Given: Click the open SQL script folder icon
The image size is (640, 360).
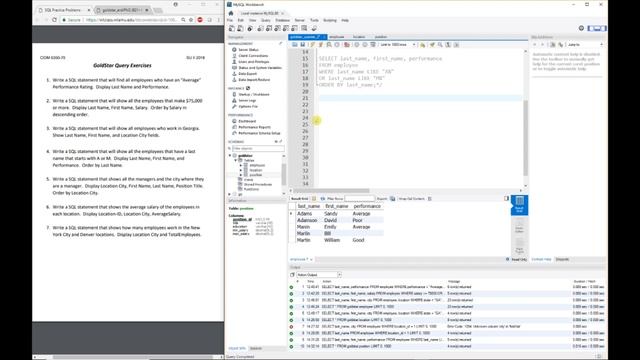Looking at the screenshot, I should pyautogui.click(x=295, y=44).
